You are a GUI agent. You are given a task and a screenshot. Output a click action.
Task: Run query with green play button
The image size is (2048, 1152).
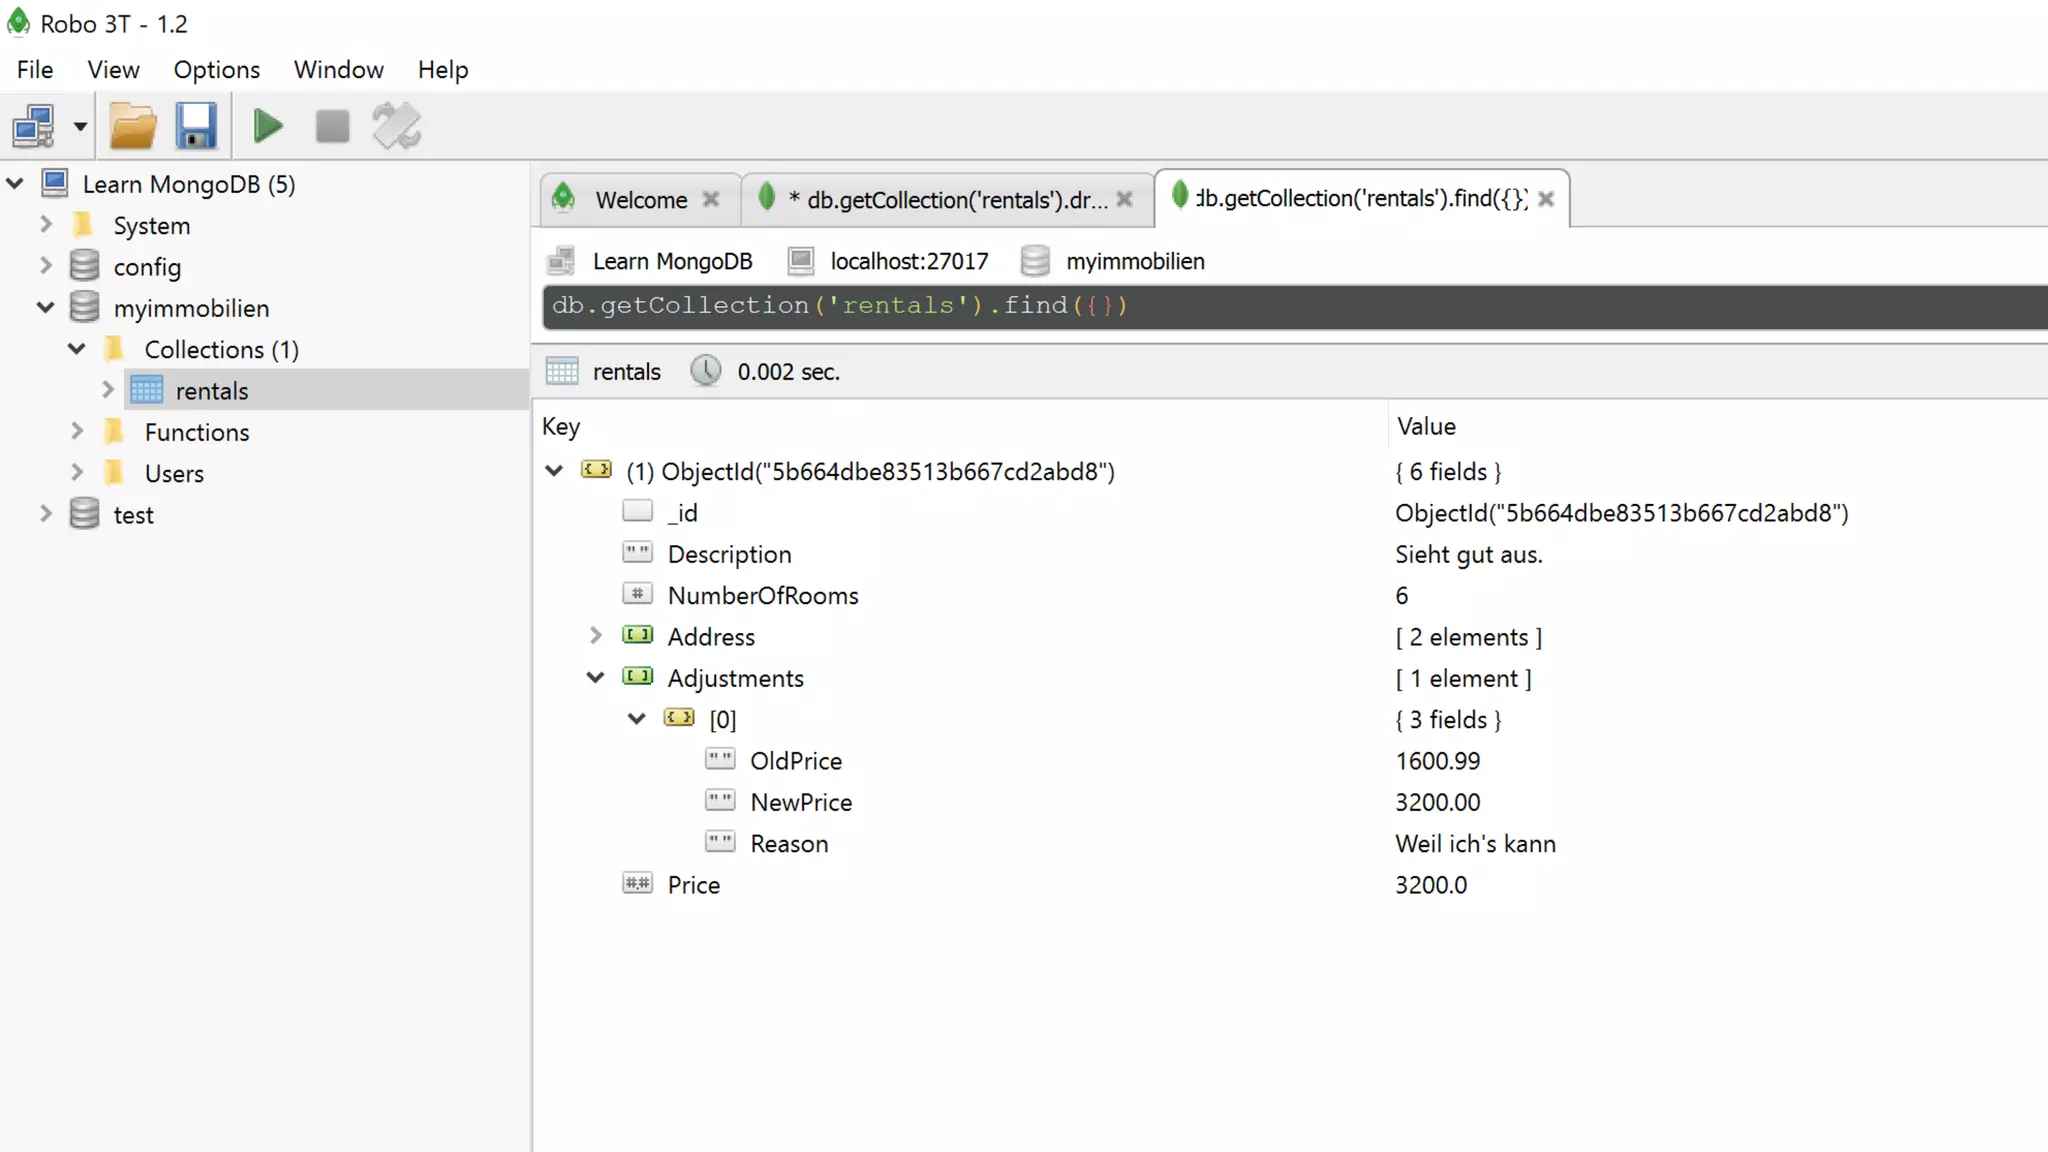click(x=268, y=127)
